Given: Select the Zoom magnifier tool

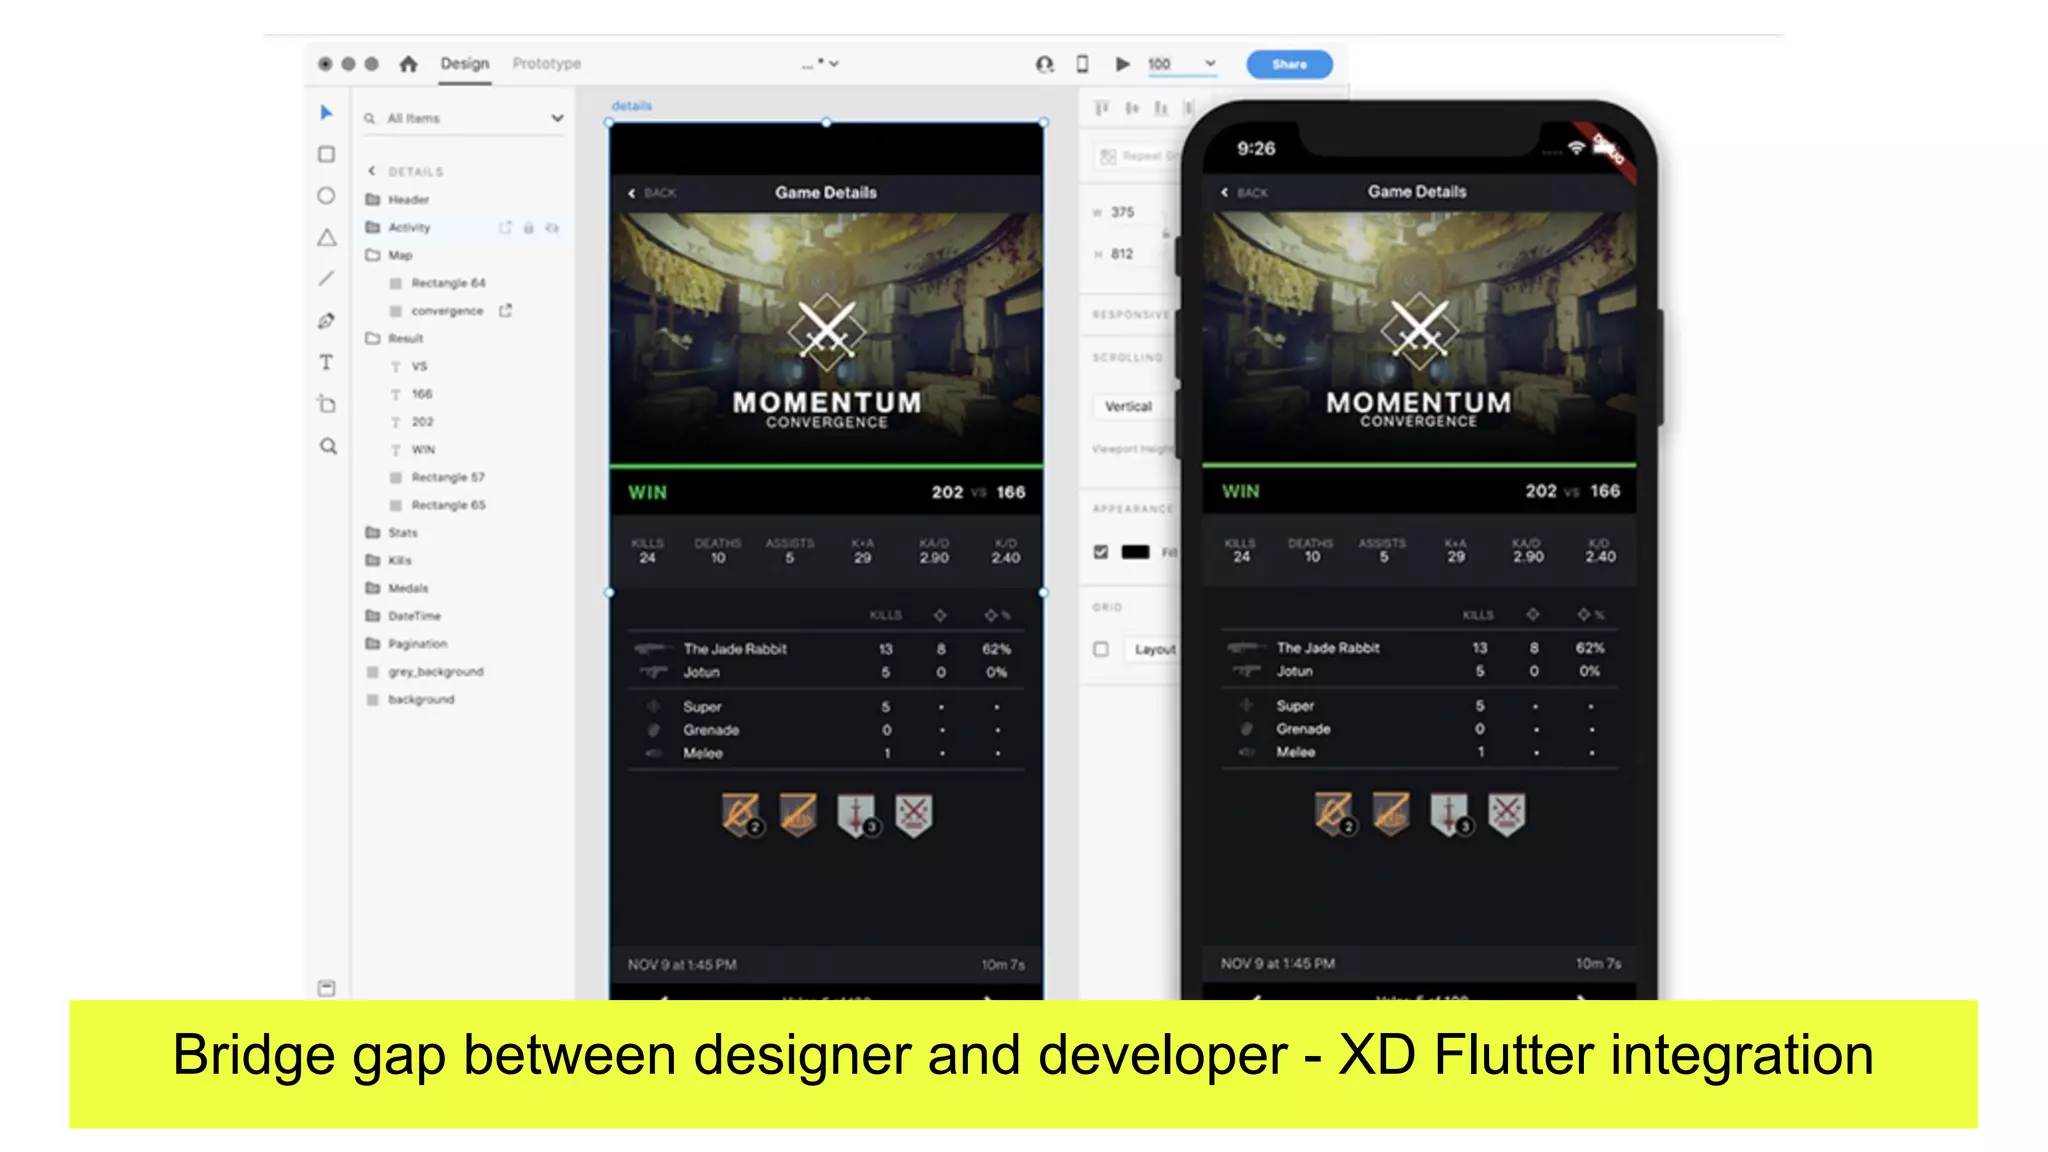Looking at the screenshot, I should point(328,446).
